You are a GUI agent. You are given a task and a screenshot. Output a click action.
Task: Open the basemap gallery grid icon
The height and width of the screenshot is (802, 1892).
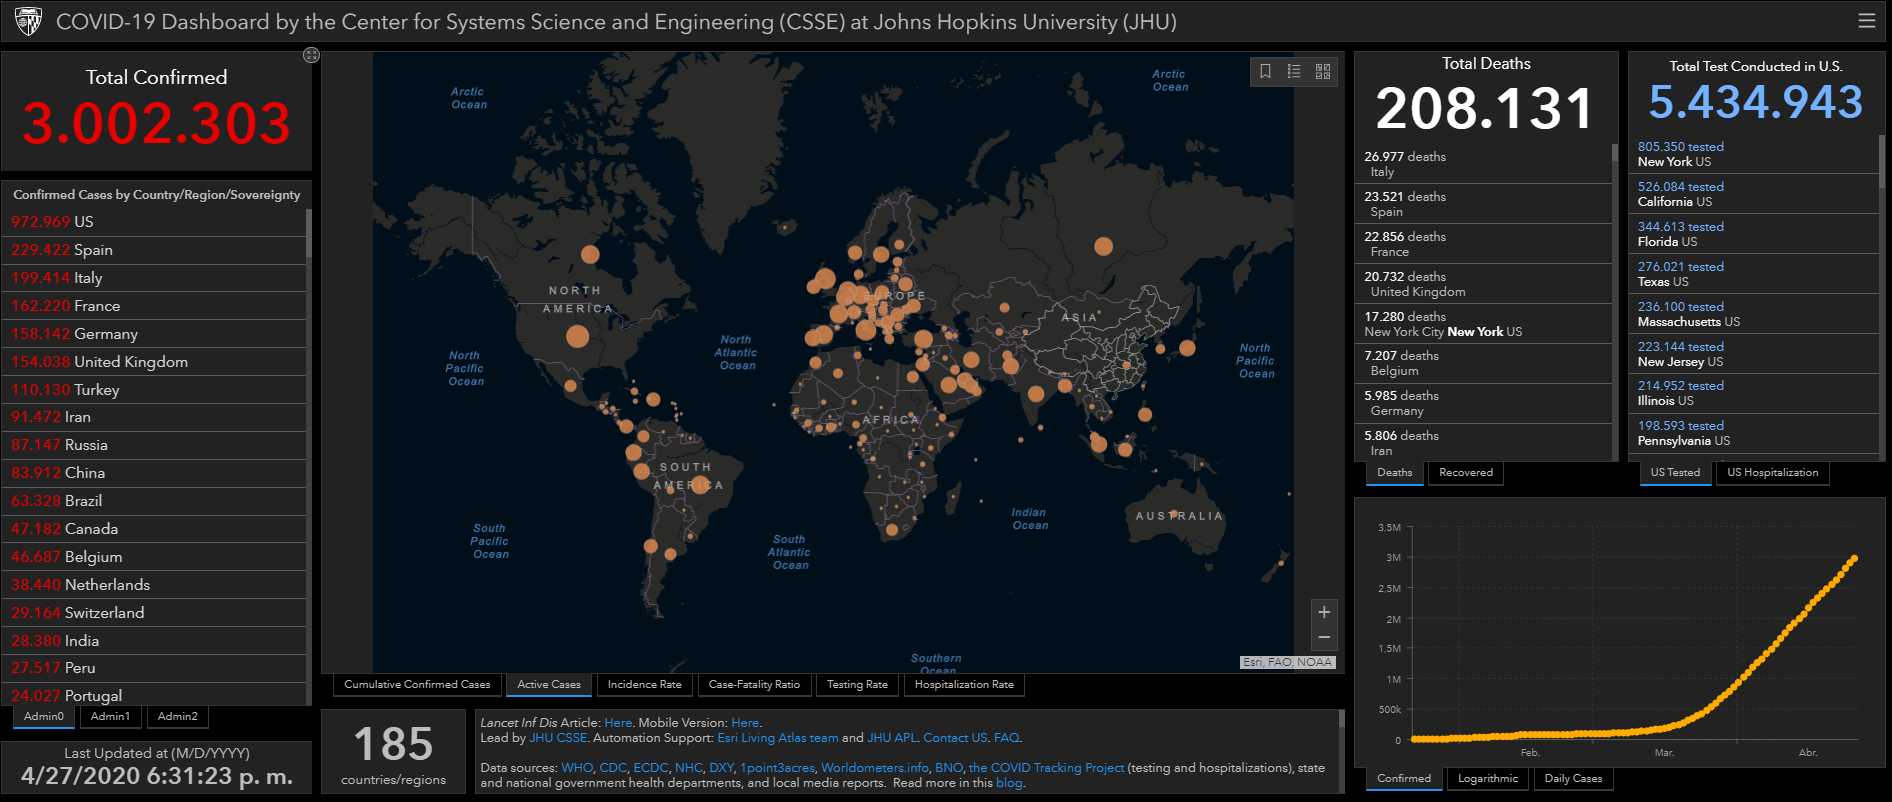[1323, 71]
